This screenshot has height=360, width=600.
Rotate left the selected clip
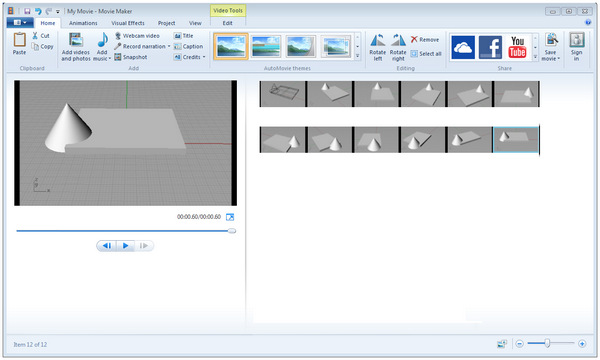(x=378, y=47)
